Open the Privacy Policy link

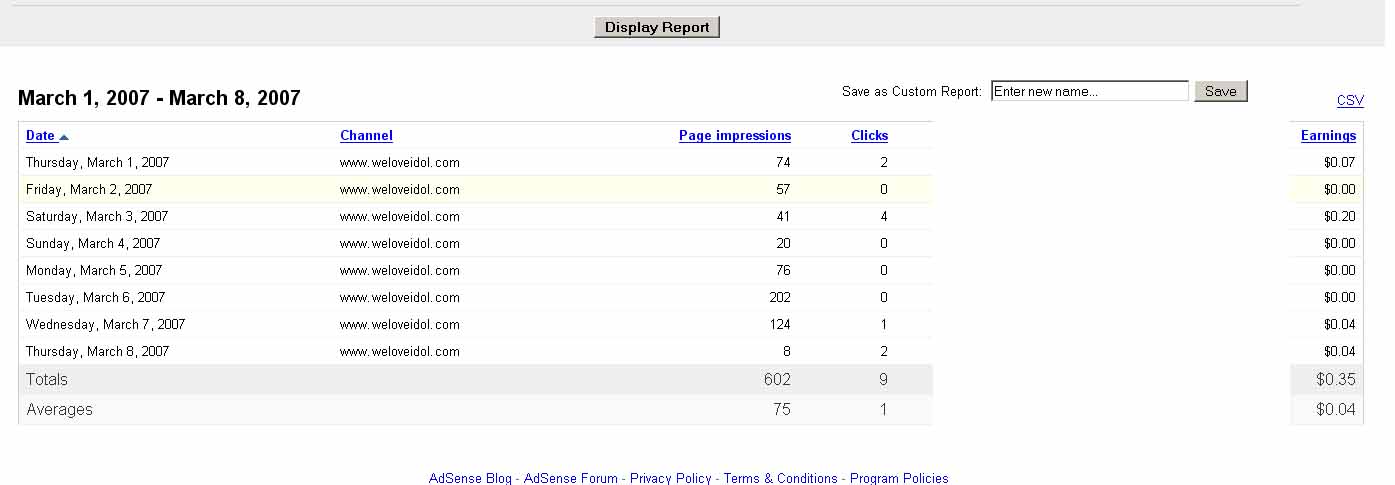point(670,478)
